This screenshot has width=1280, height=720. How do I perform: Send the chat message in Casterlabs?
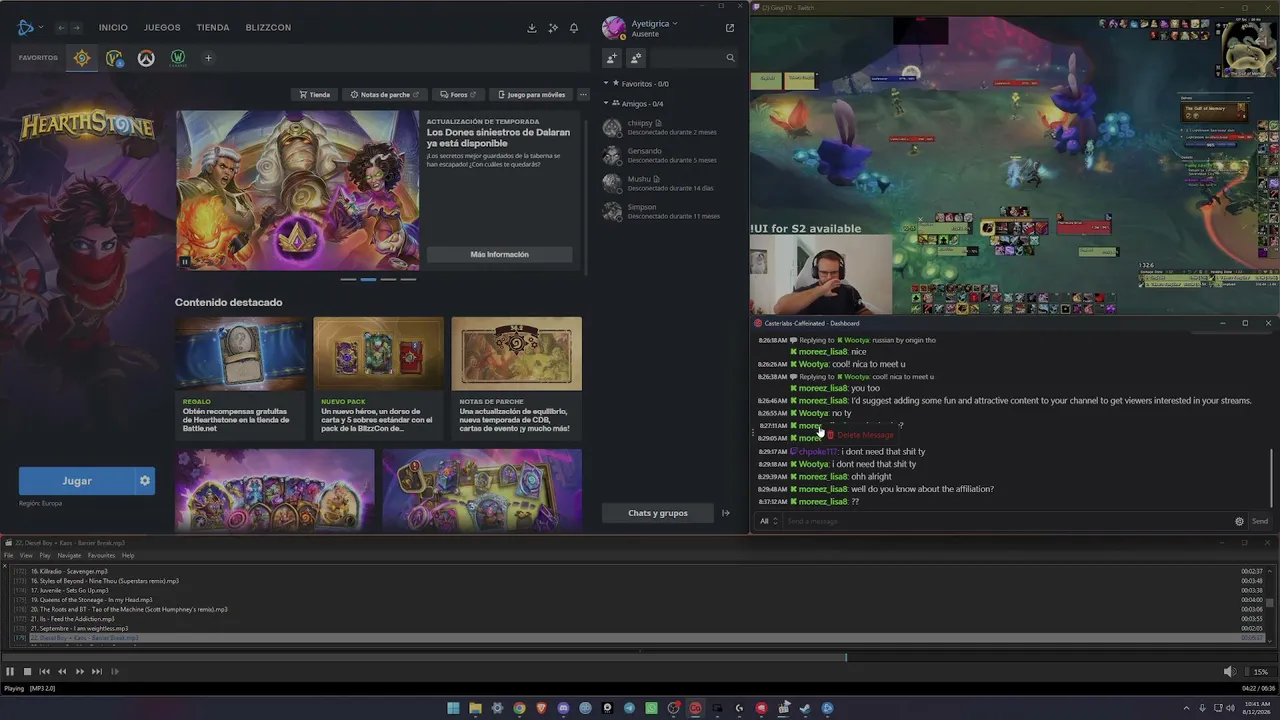pyautogui.click(x=1260, y=521)
